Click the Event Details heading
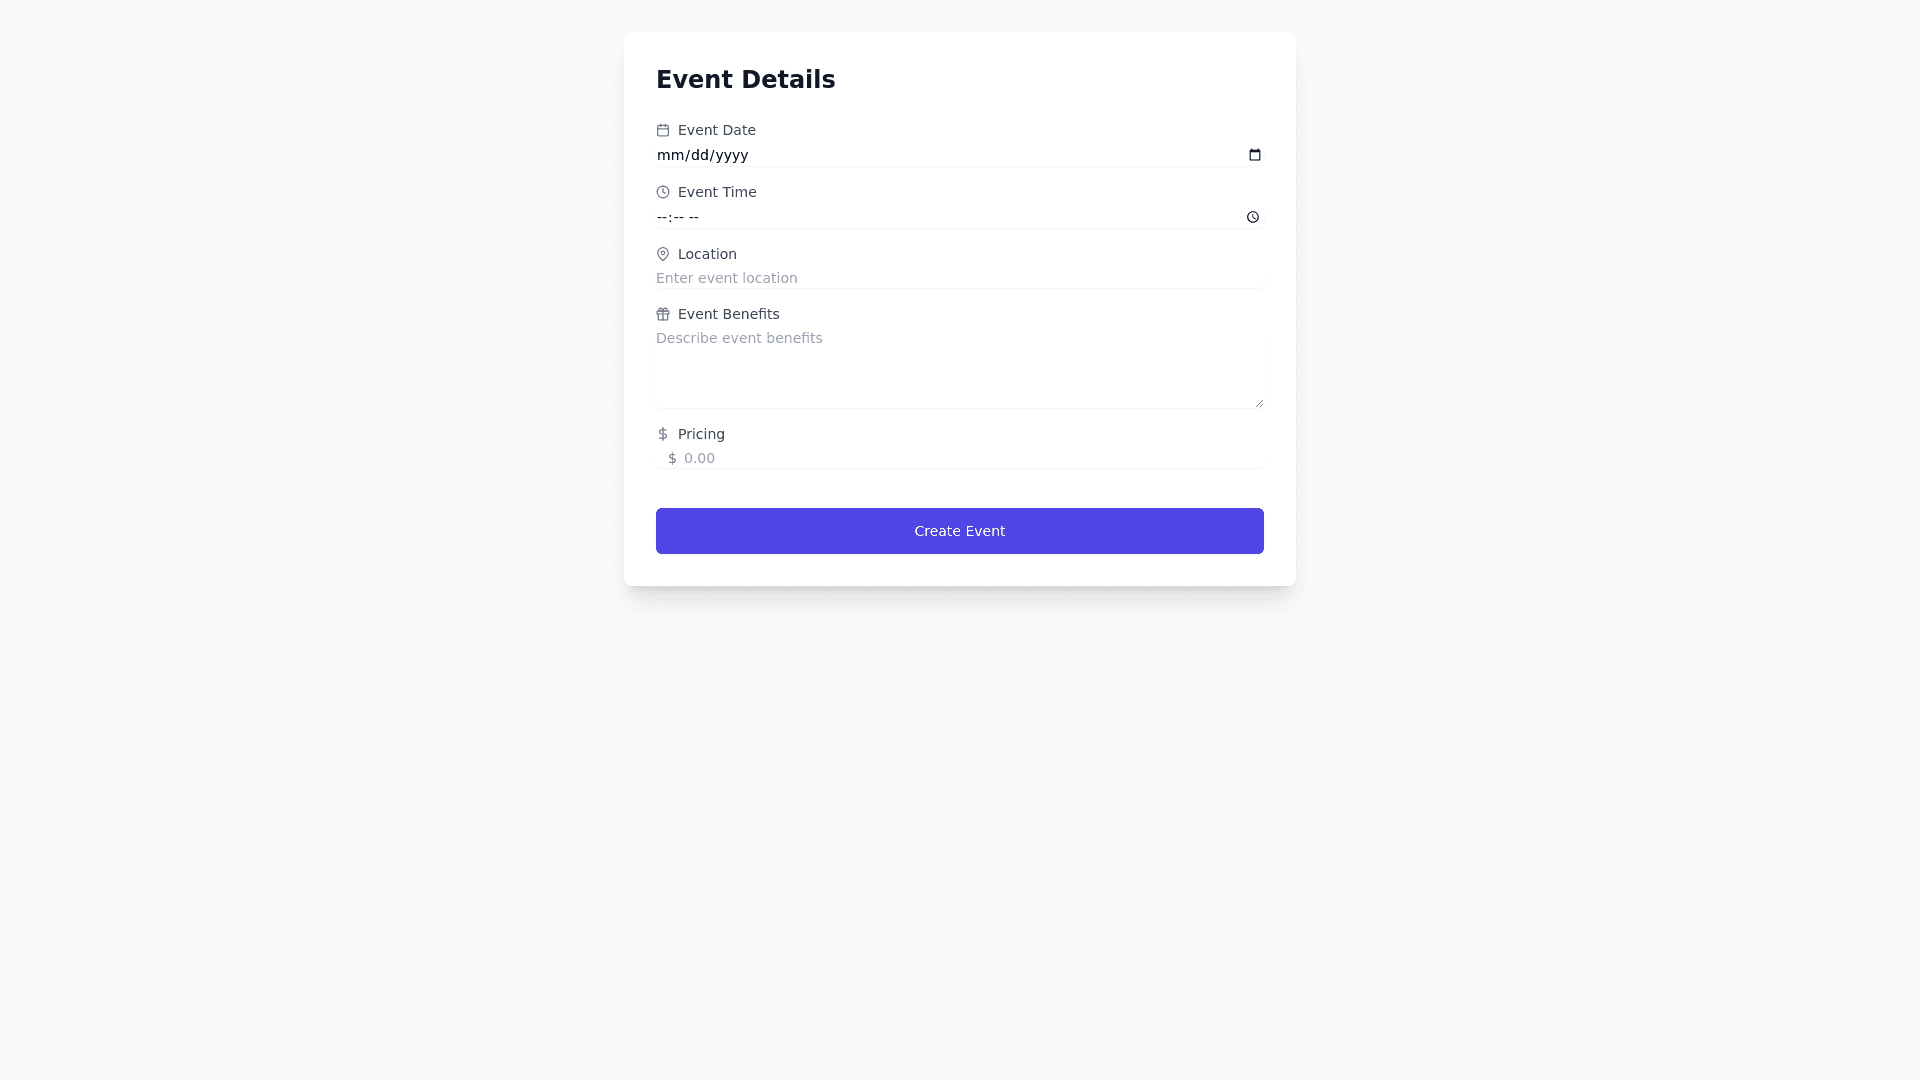The image size is (1920, 1080). pos(745,80)
